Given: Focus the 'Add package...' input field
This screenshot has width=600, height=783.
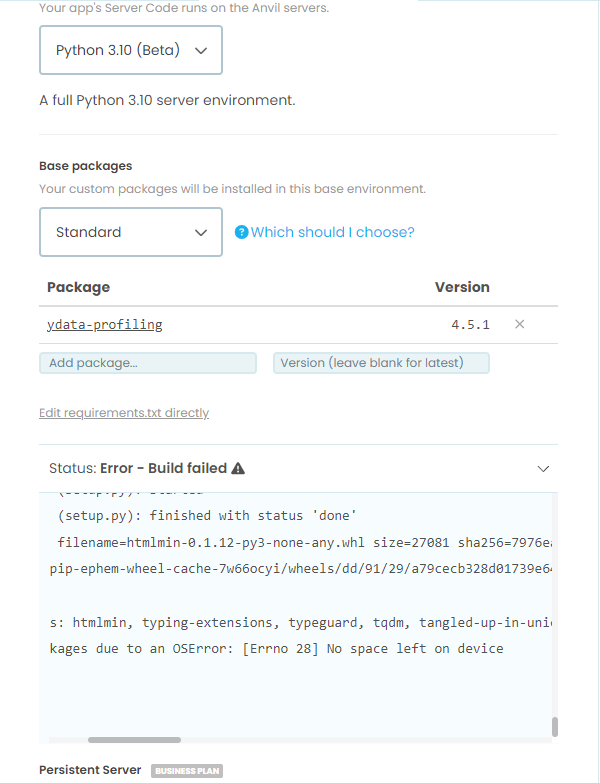Looking at the screenshot, I should [148, 363].
